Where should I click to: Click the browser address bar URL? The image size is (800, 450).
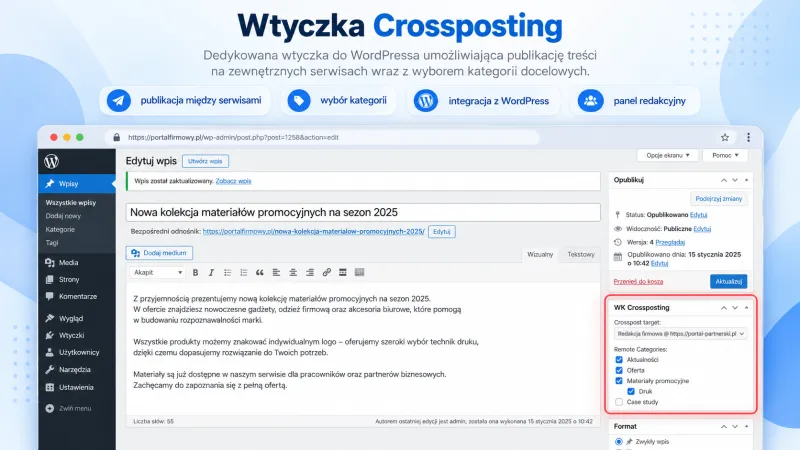point(233,137)
